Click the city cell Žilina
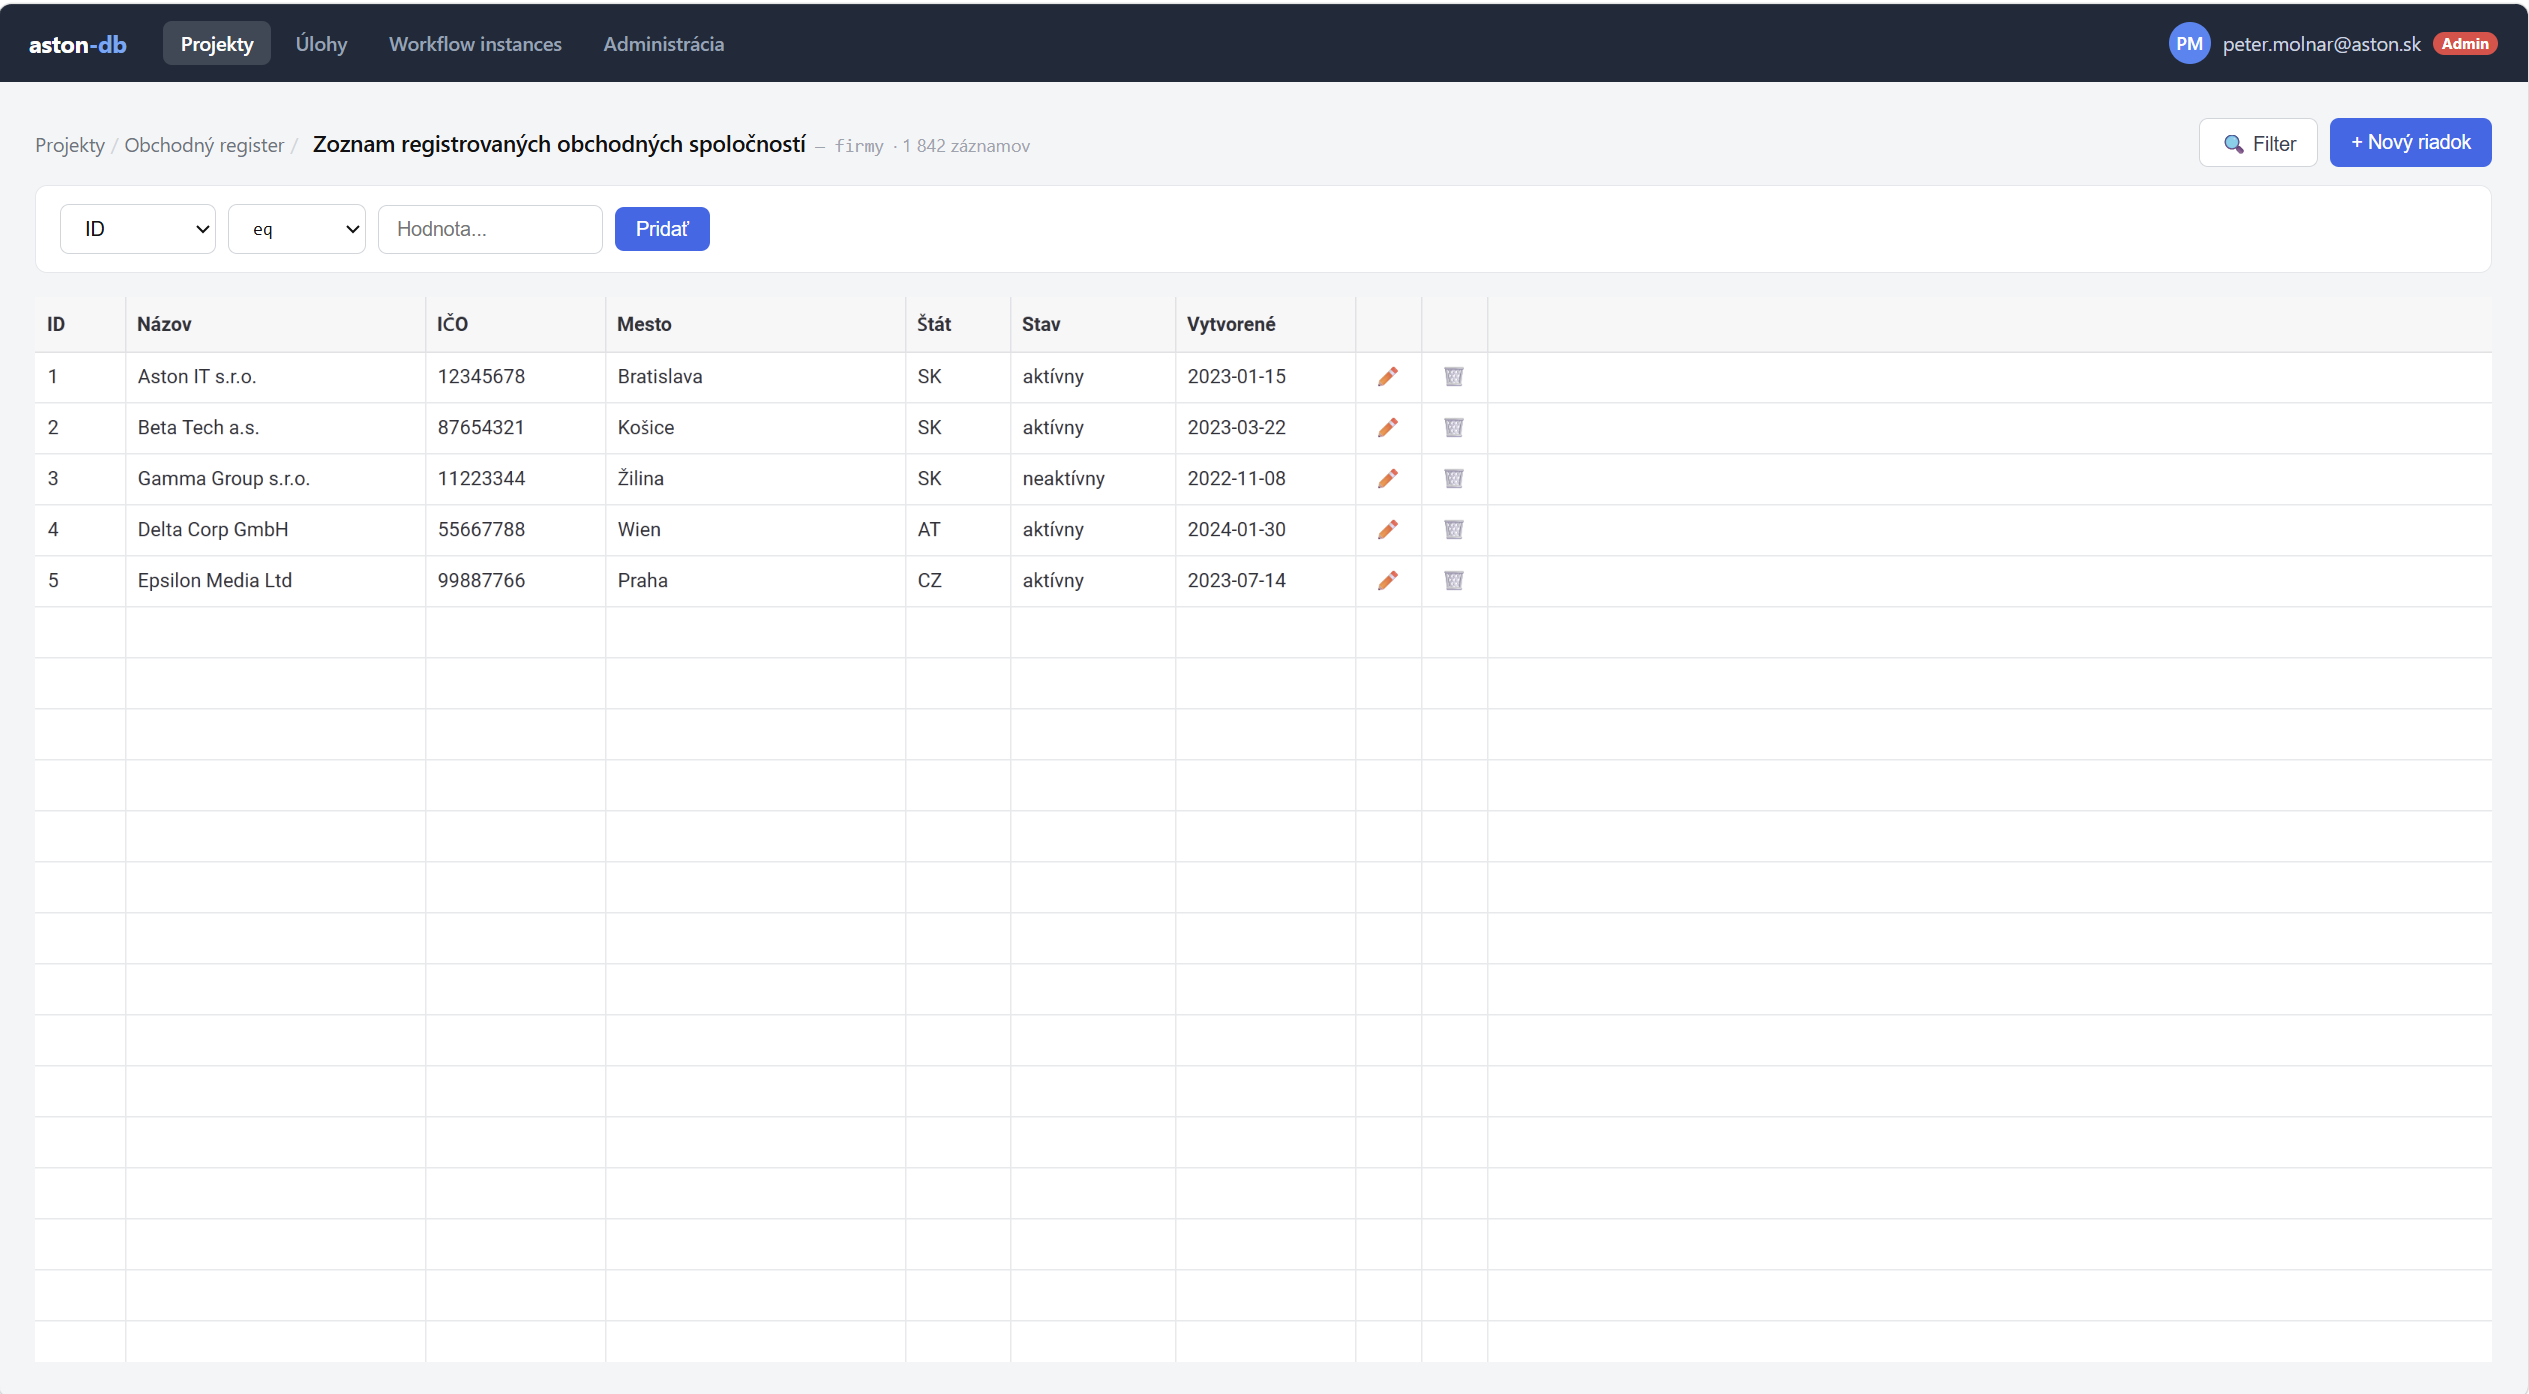This screenshot has width=2529, height=1394. (755, 479)
